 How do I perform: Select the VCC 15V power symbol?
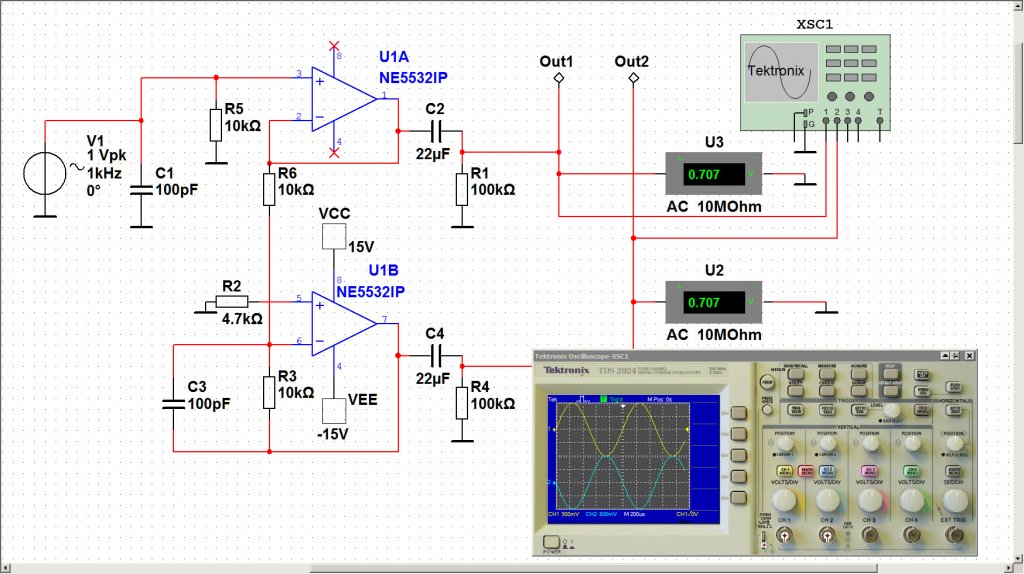click(334, 236)
